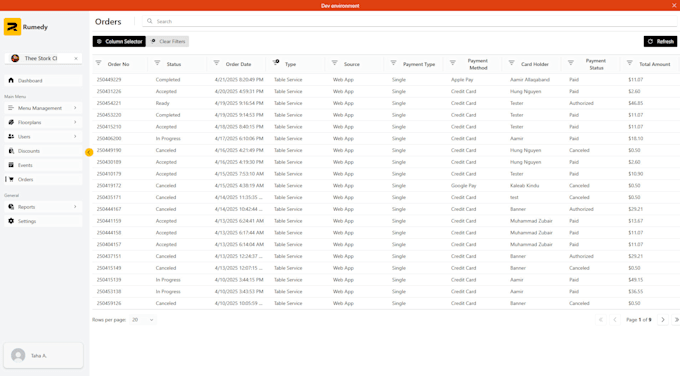Select order number 250419172
The image size is (680, 376).
109,186
